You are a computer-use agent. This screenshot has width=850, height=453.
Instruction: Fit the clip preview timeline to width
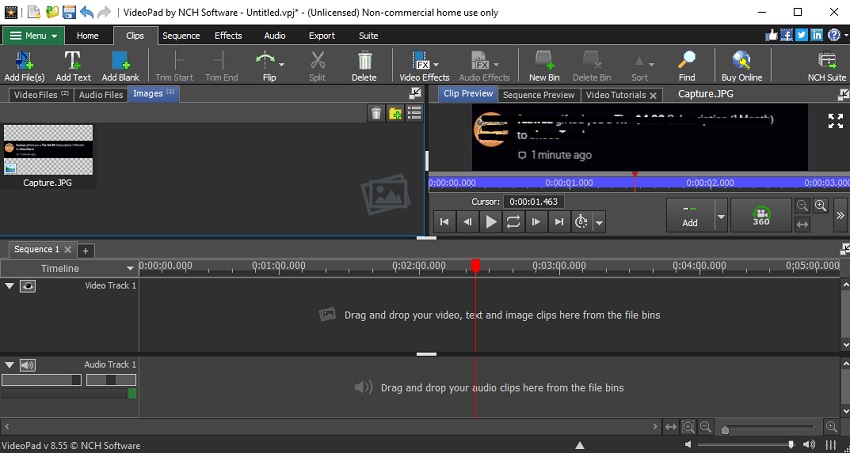tap(802, 224)
